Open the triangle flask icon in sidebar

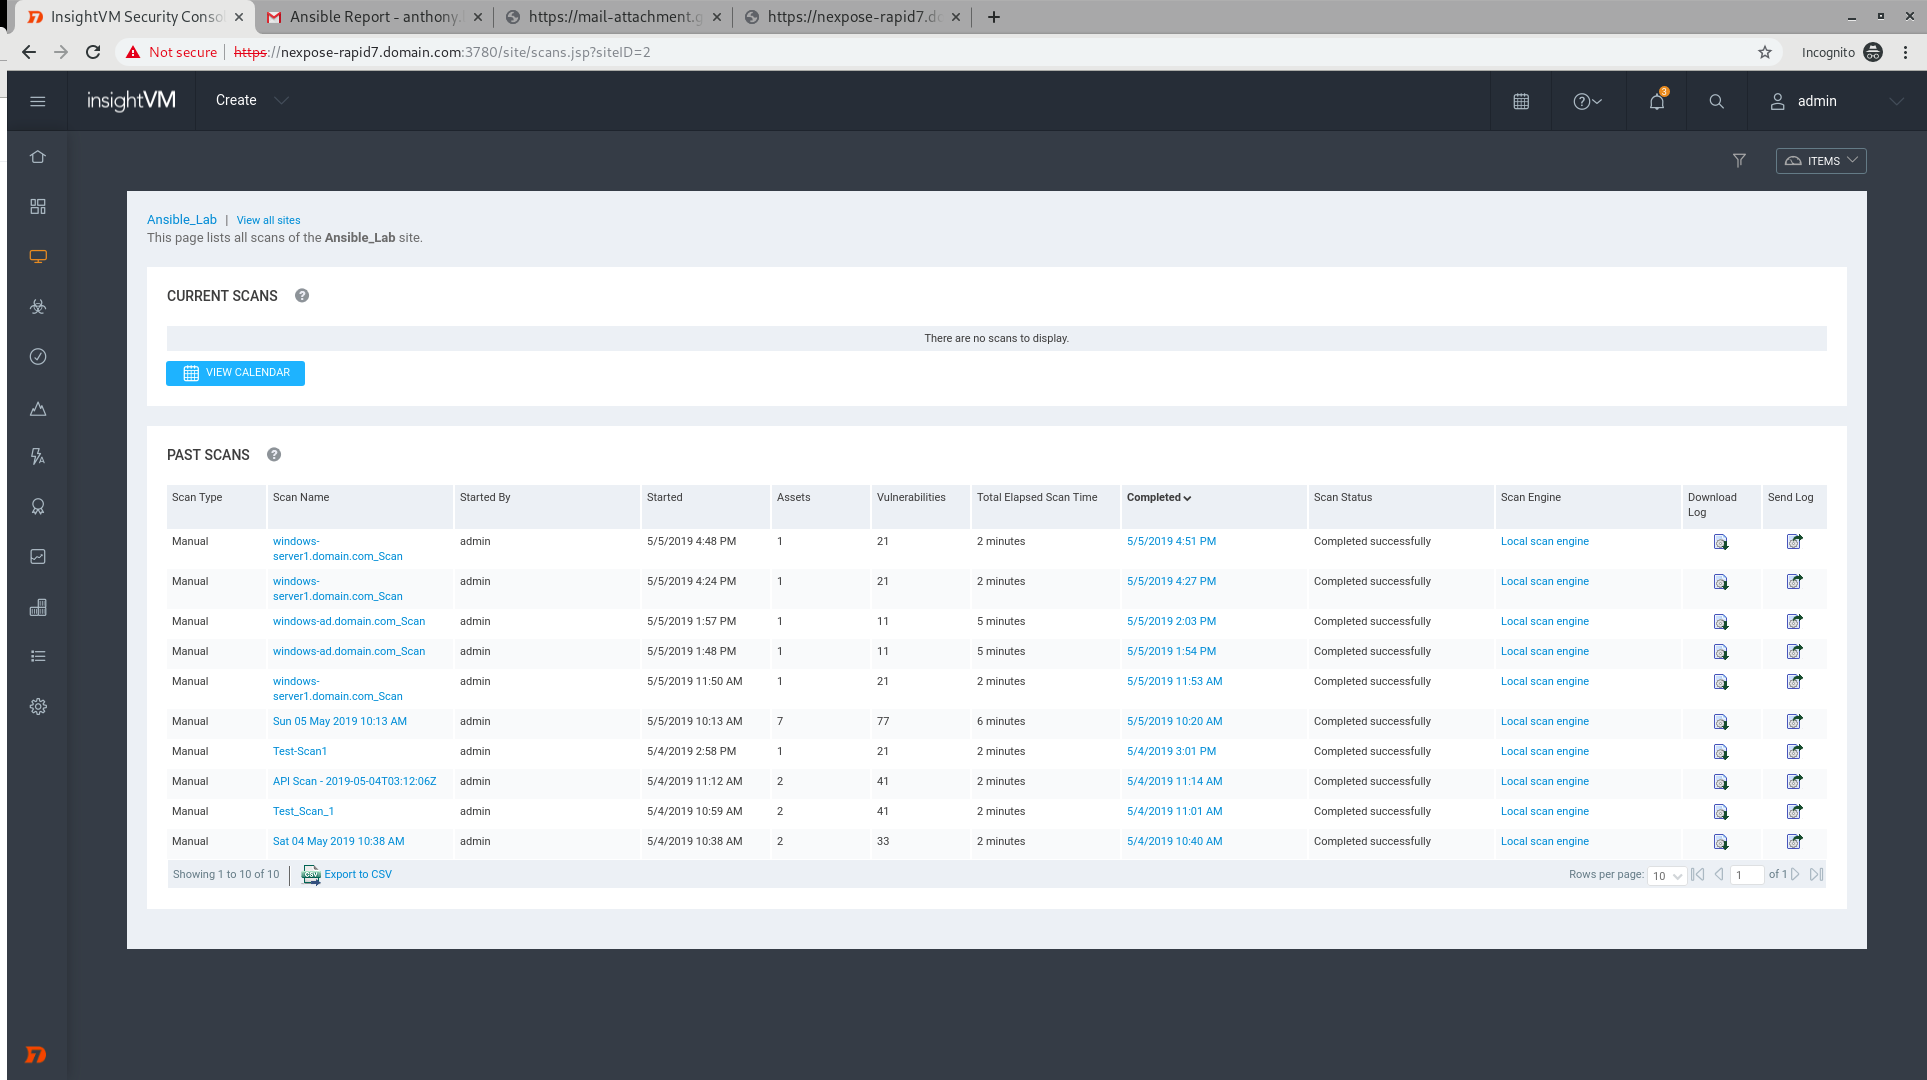pyautogui.click(x=38, y=408)
